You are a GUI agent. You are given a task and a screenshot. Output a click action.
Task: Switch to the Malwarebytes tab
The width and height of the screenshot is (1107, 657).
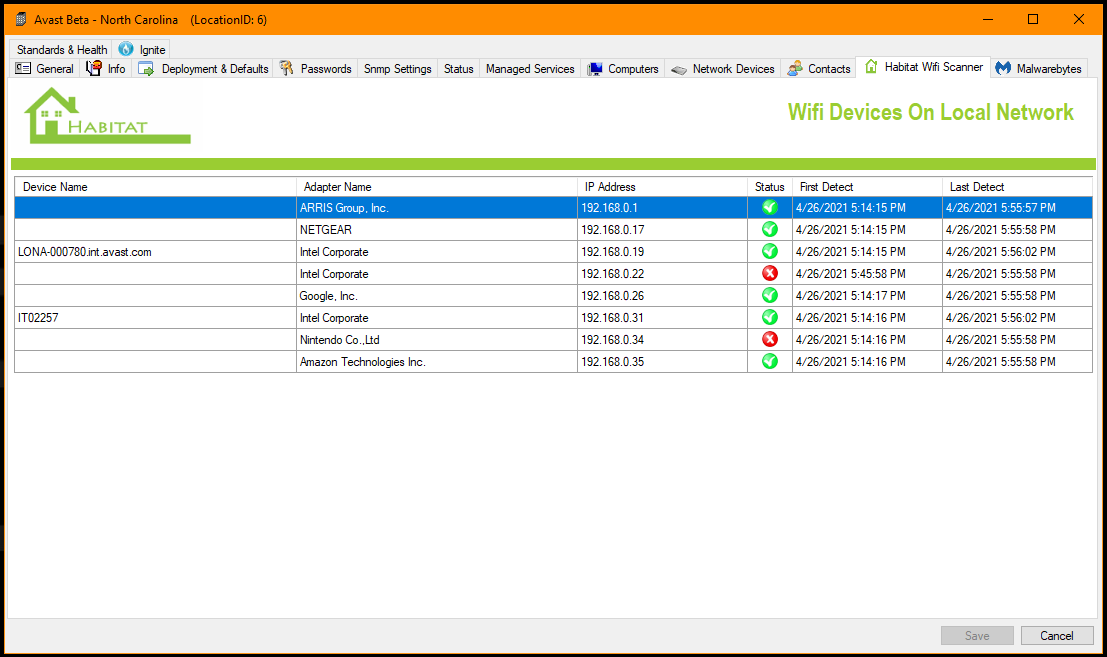(x=1039, y=68)
